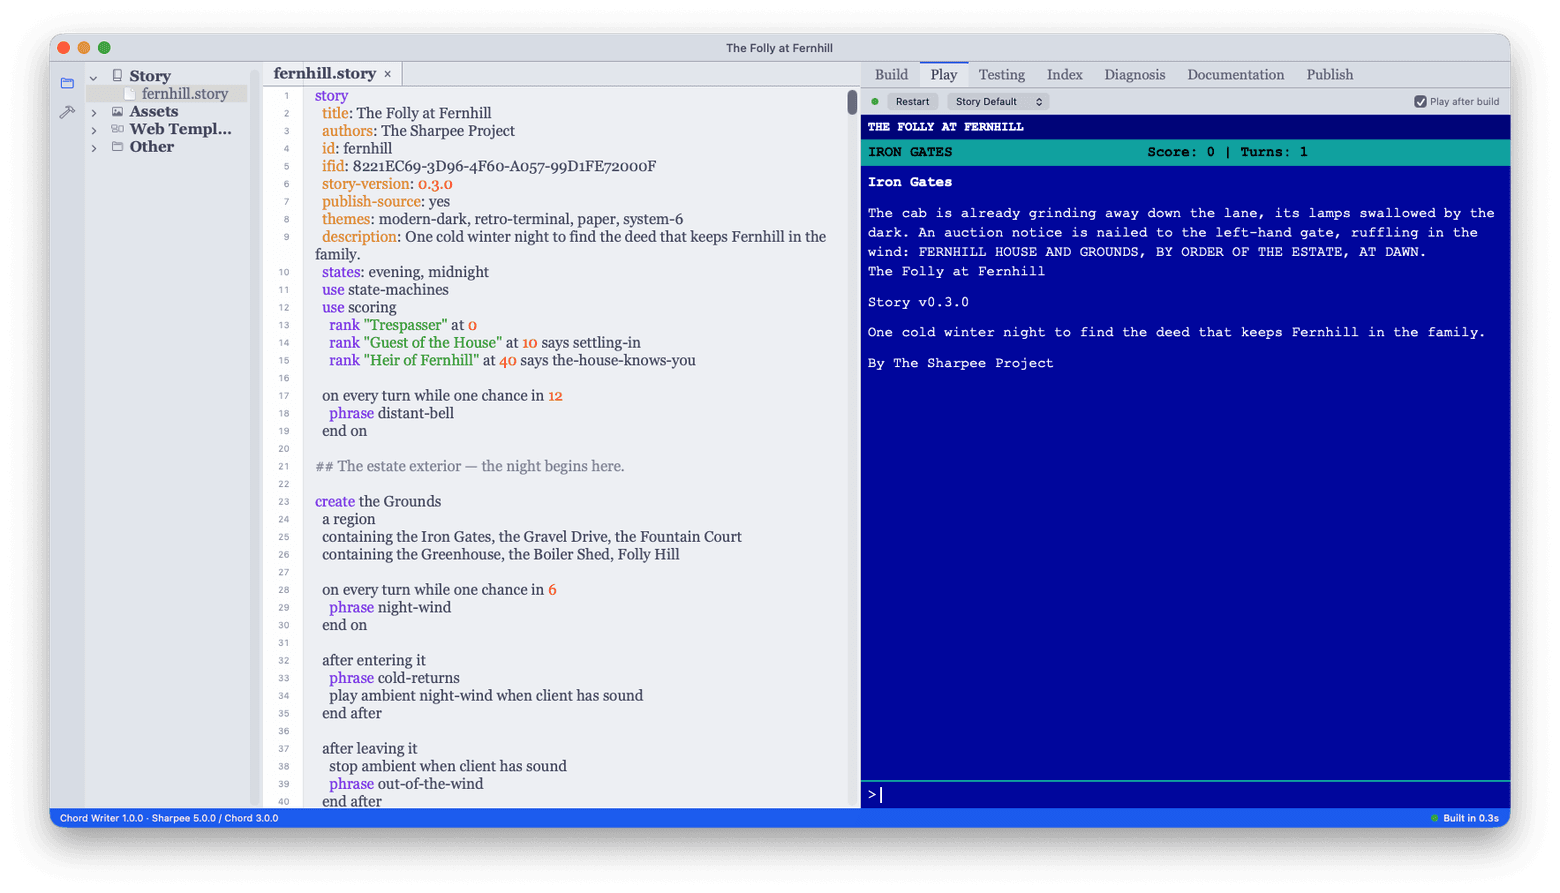The height and width of the screenshot is (893, 1560).
Task: Click the phrase distant-bell line
Action: tap(391, 413)
